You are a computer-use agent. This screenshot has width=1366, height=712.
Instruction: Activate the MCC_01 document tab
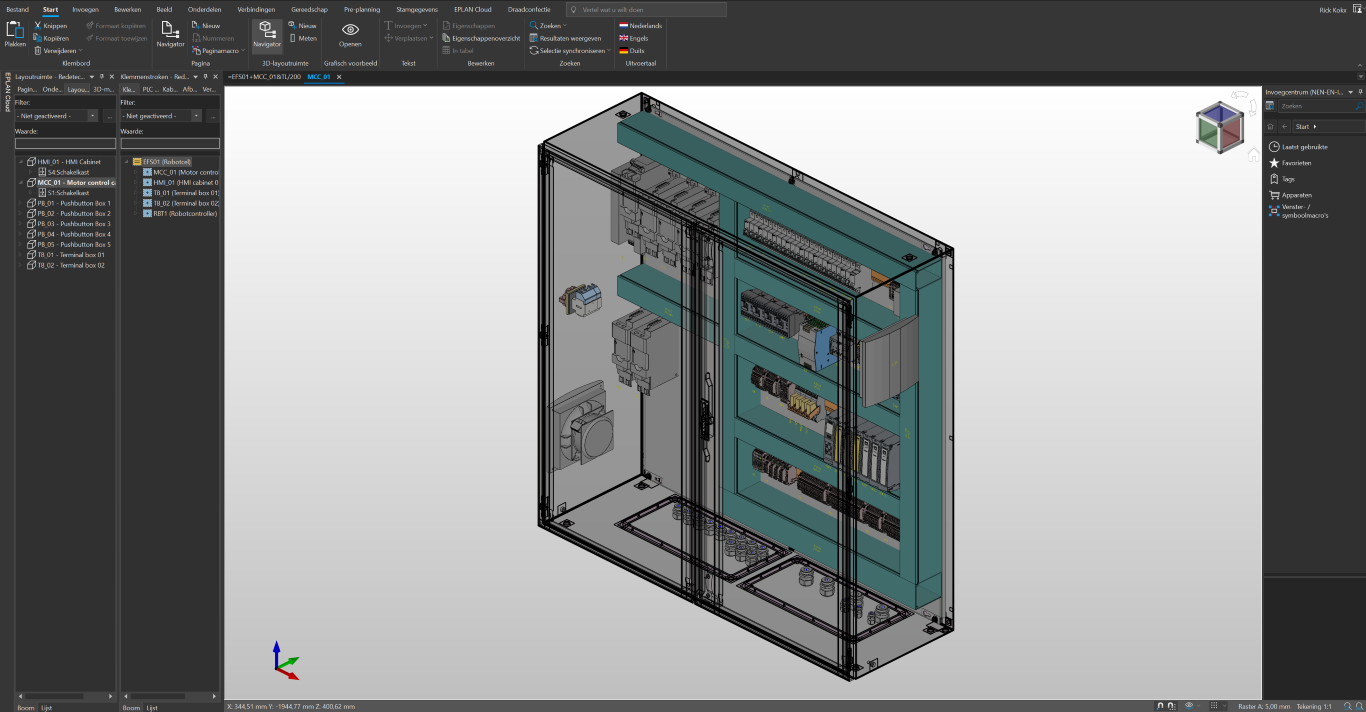point(321,77)
